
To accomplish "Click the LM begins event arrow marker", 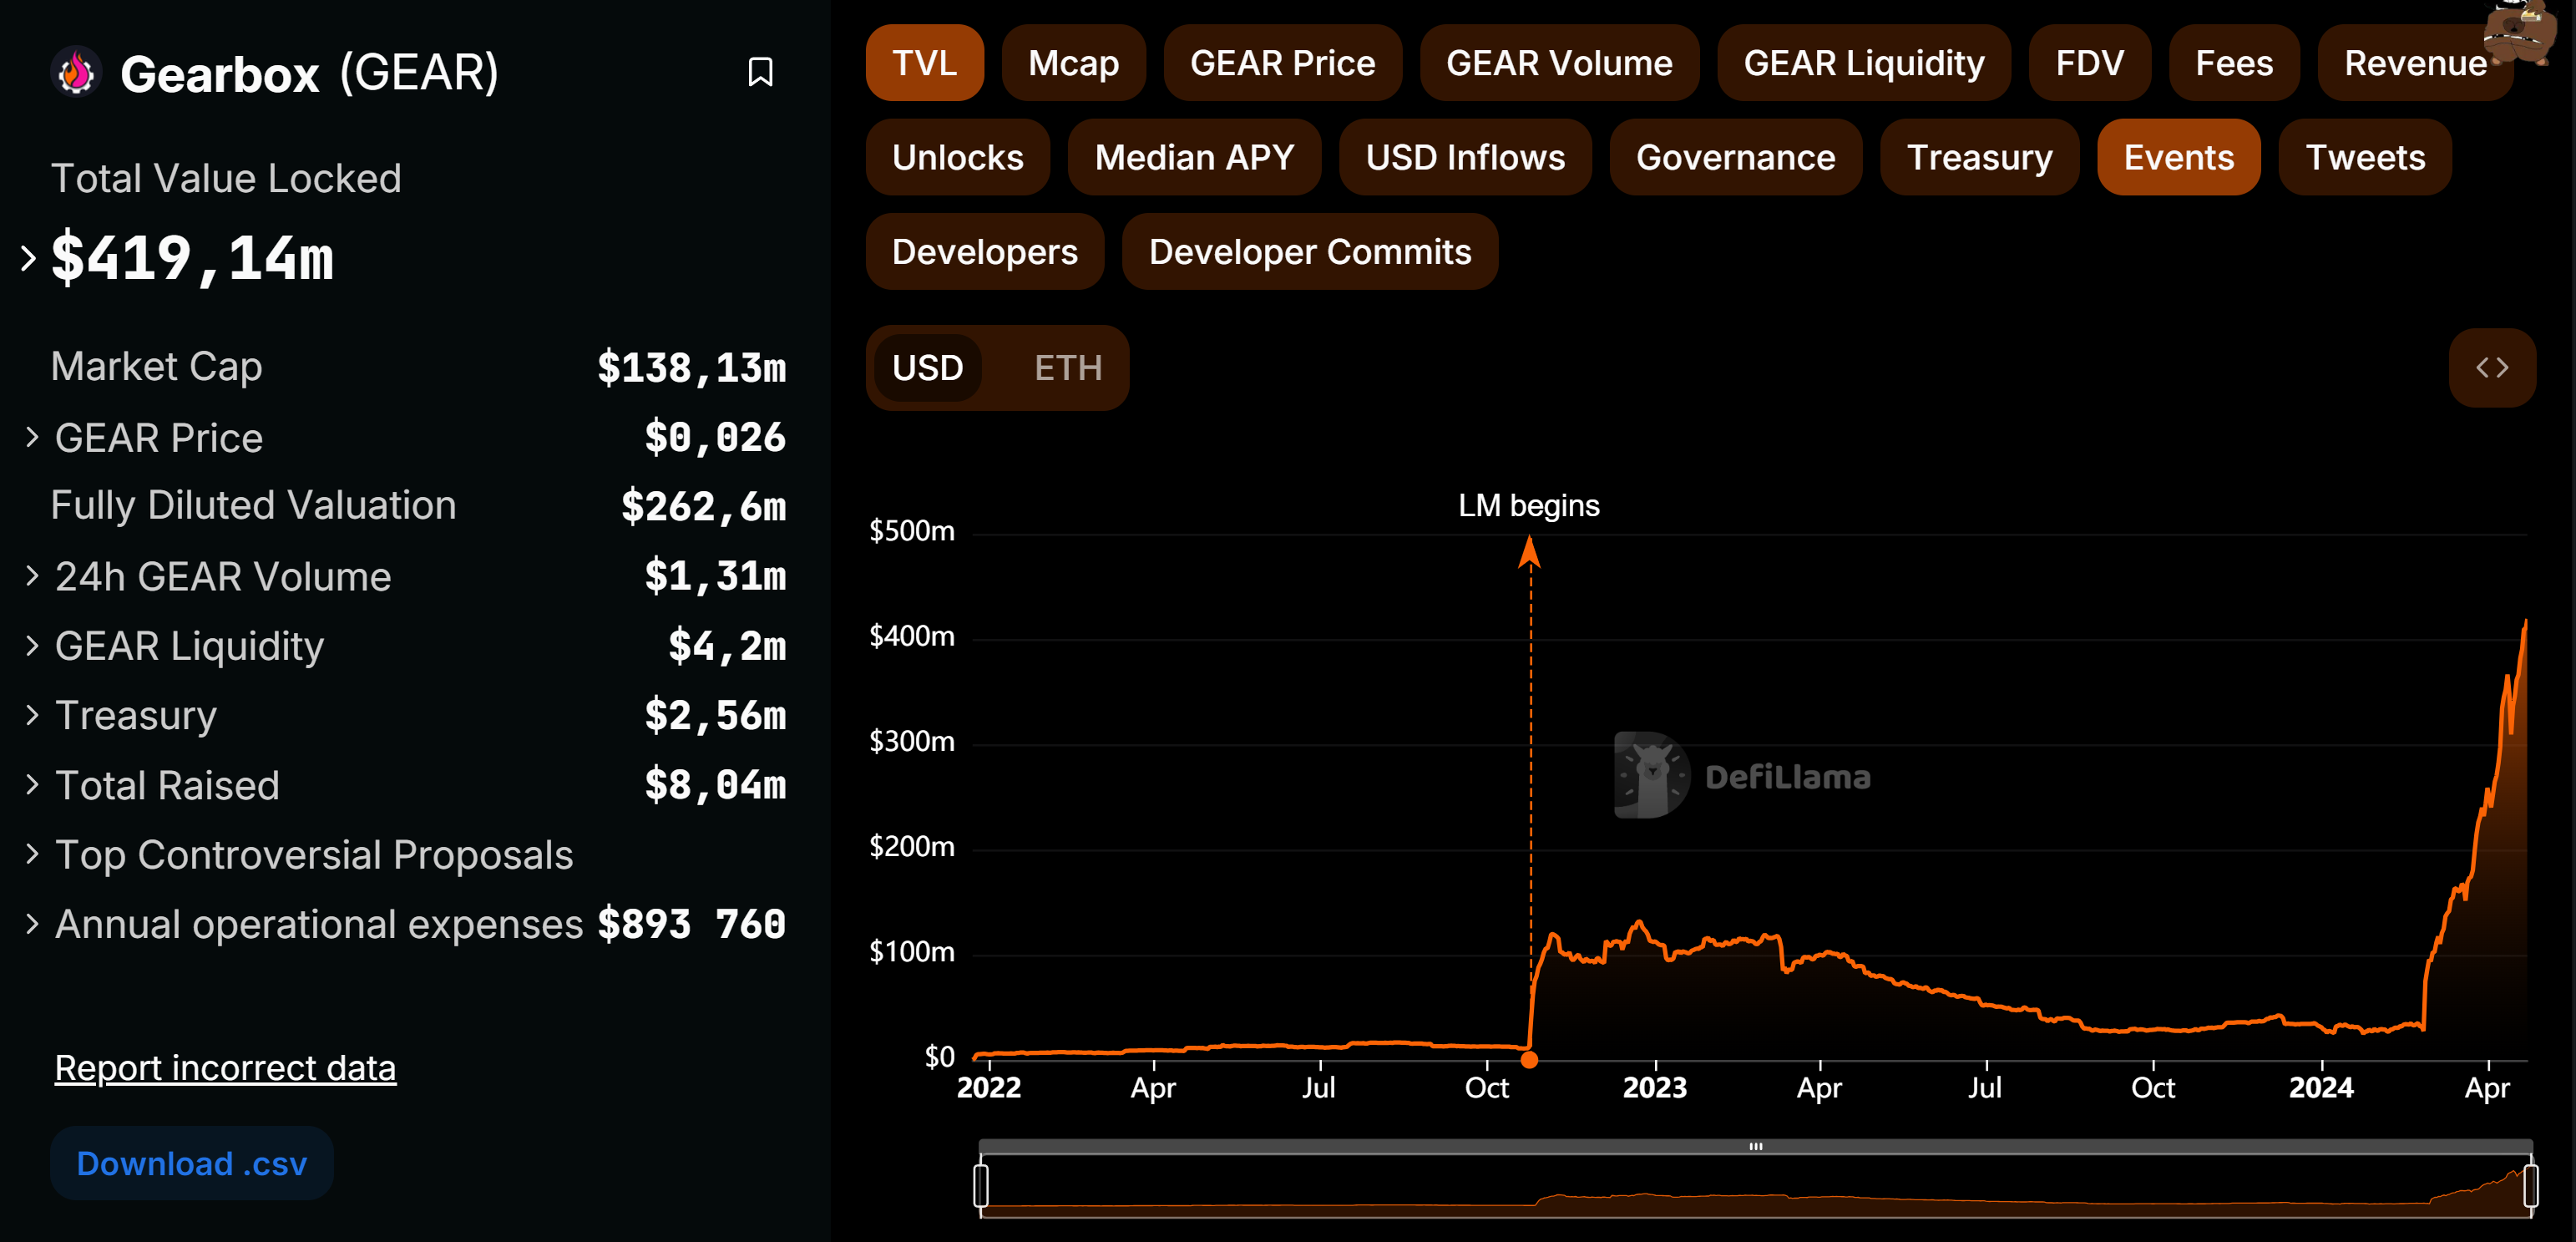I will point(1529,552).
